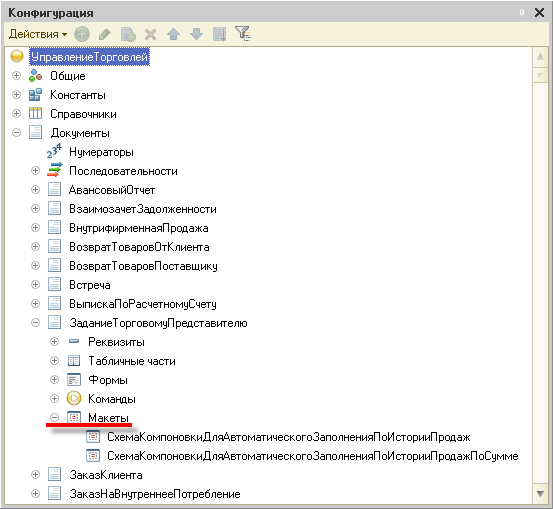Click the Команды play circle icon
The image size is (553, 509).
point(74,399)
